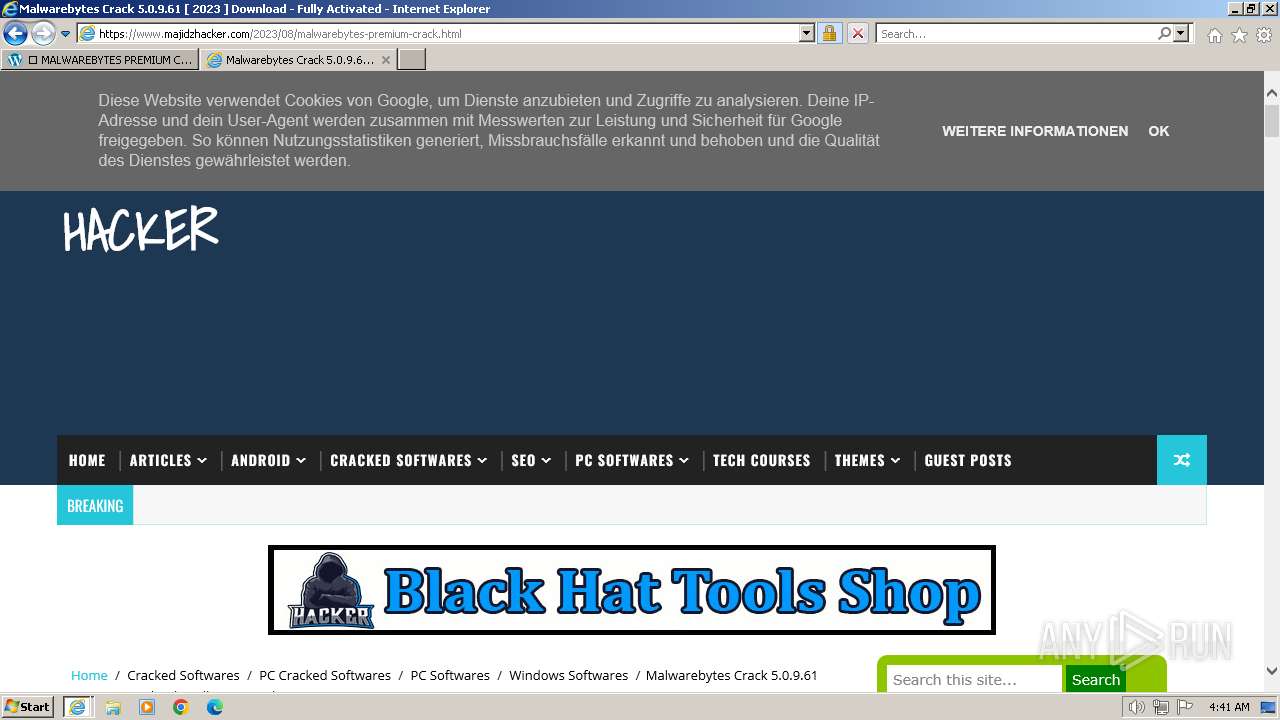Open the Windows Start button

coord(27,707)
